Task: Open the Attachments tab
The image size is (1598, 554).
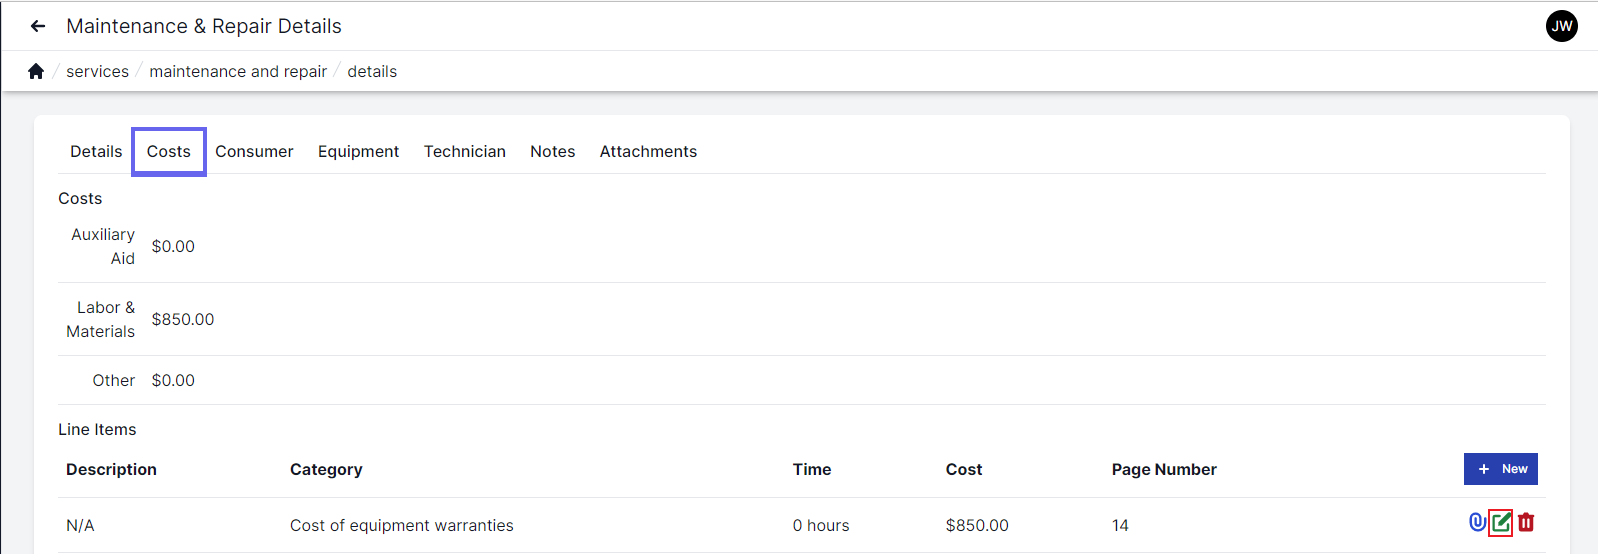Action: [x=648, y=151]
